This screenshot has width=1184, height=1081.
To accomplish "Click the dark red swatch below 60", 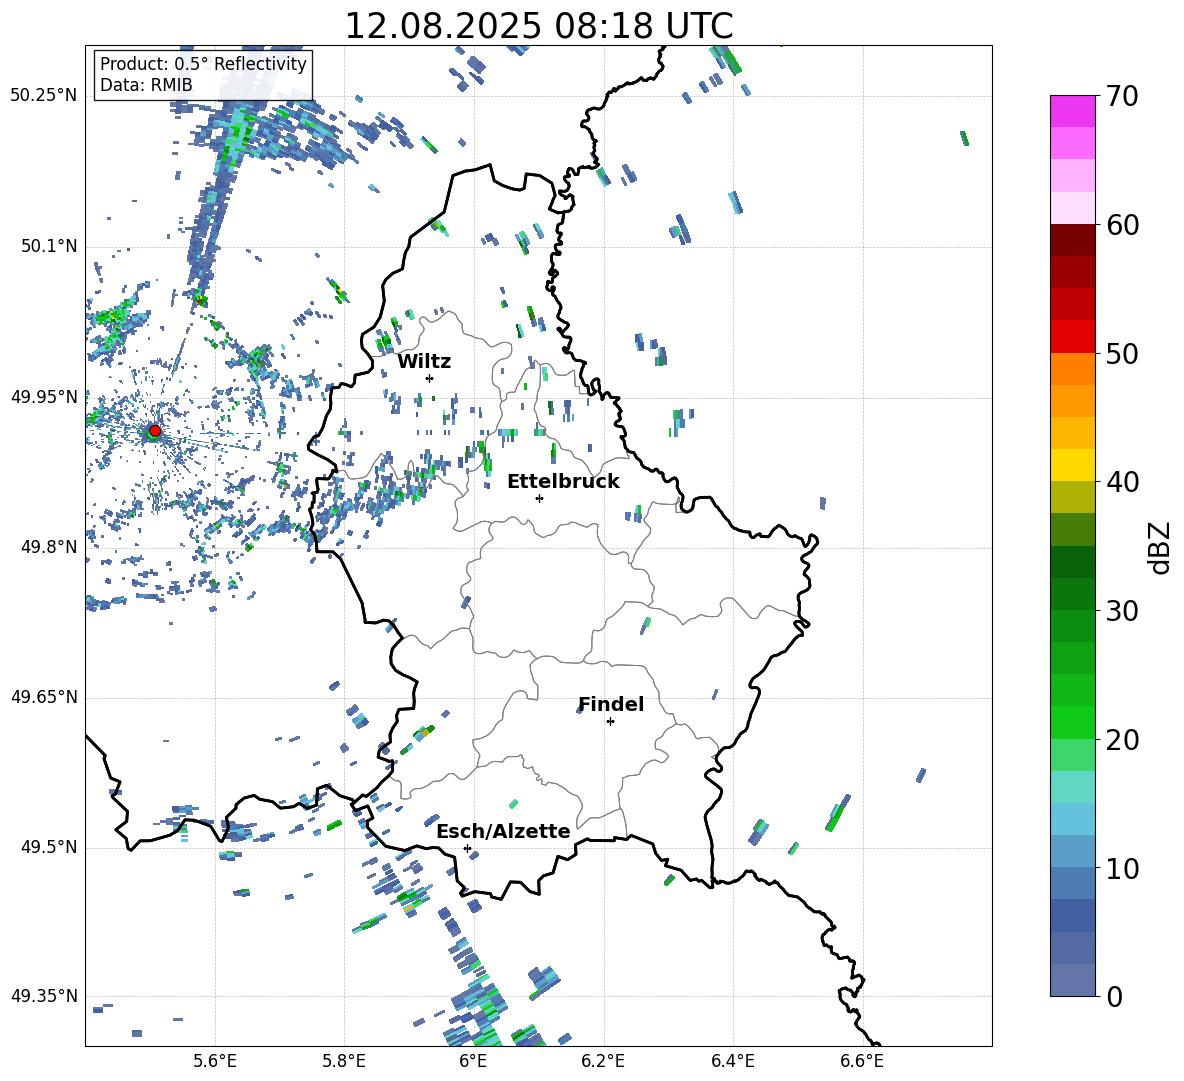I will [1072, 240].
